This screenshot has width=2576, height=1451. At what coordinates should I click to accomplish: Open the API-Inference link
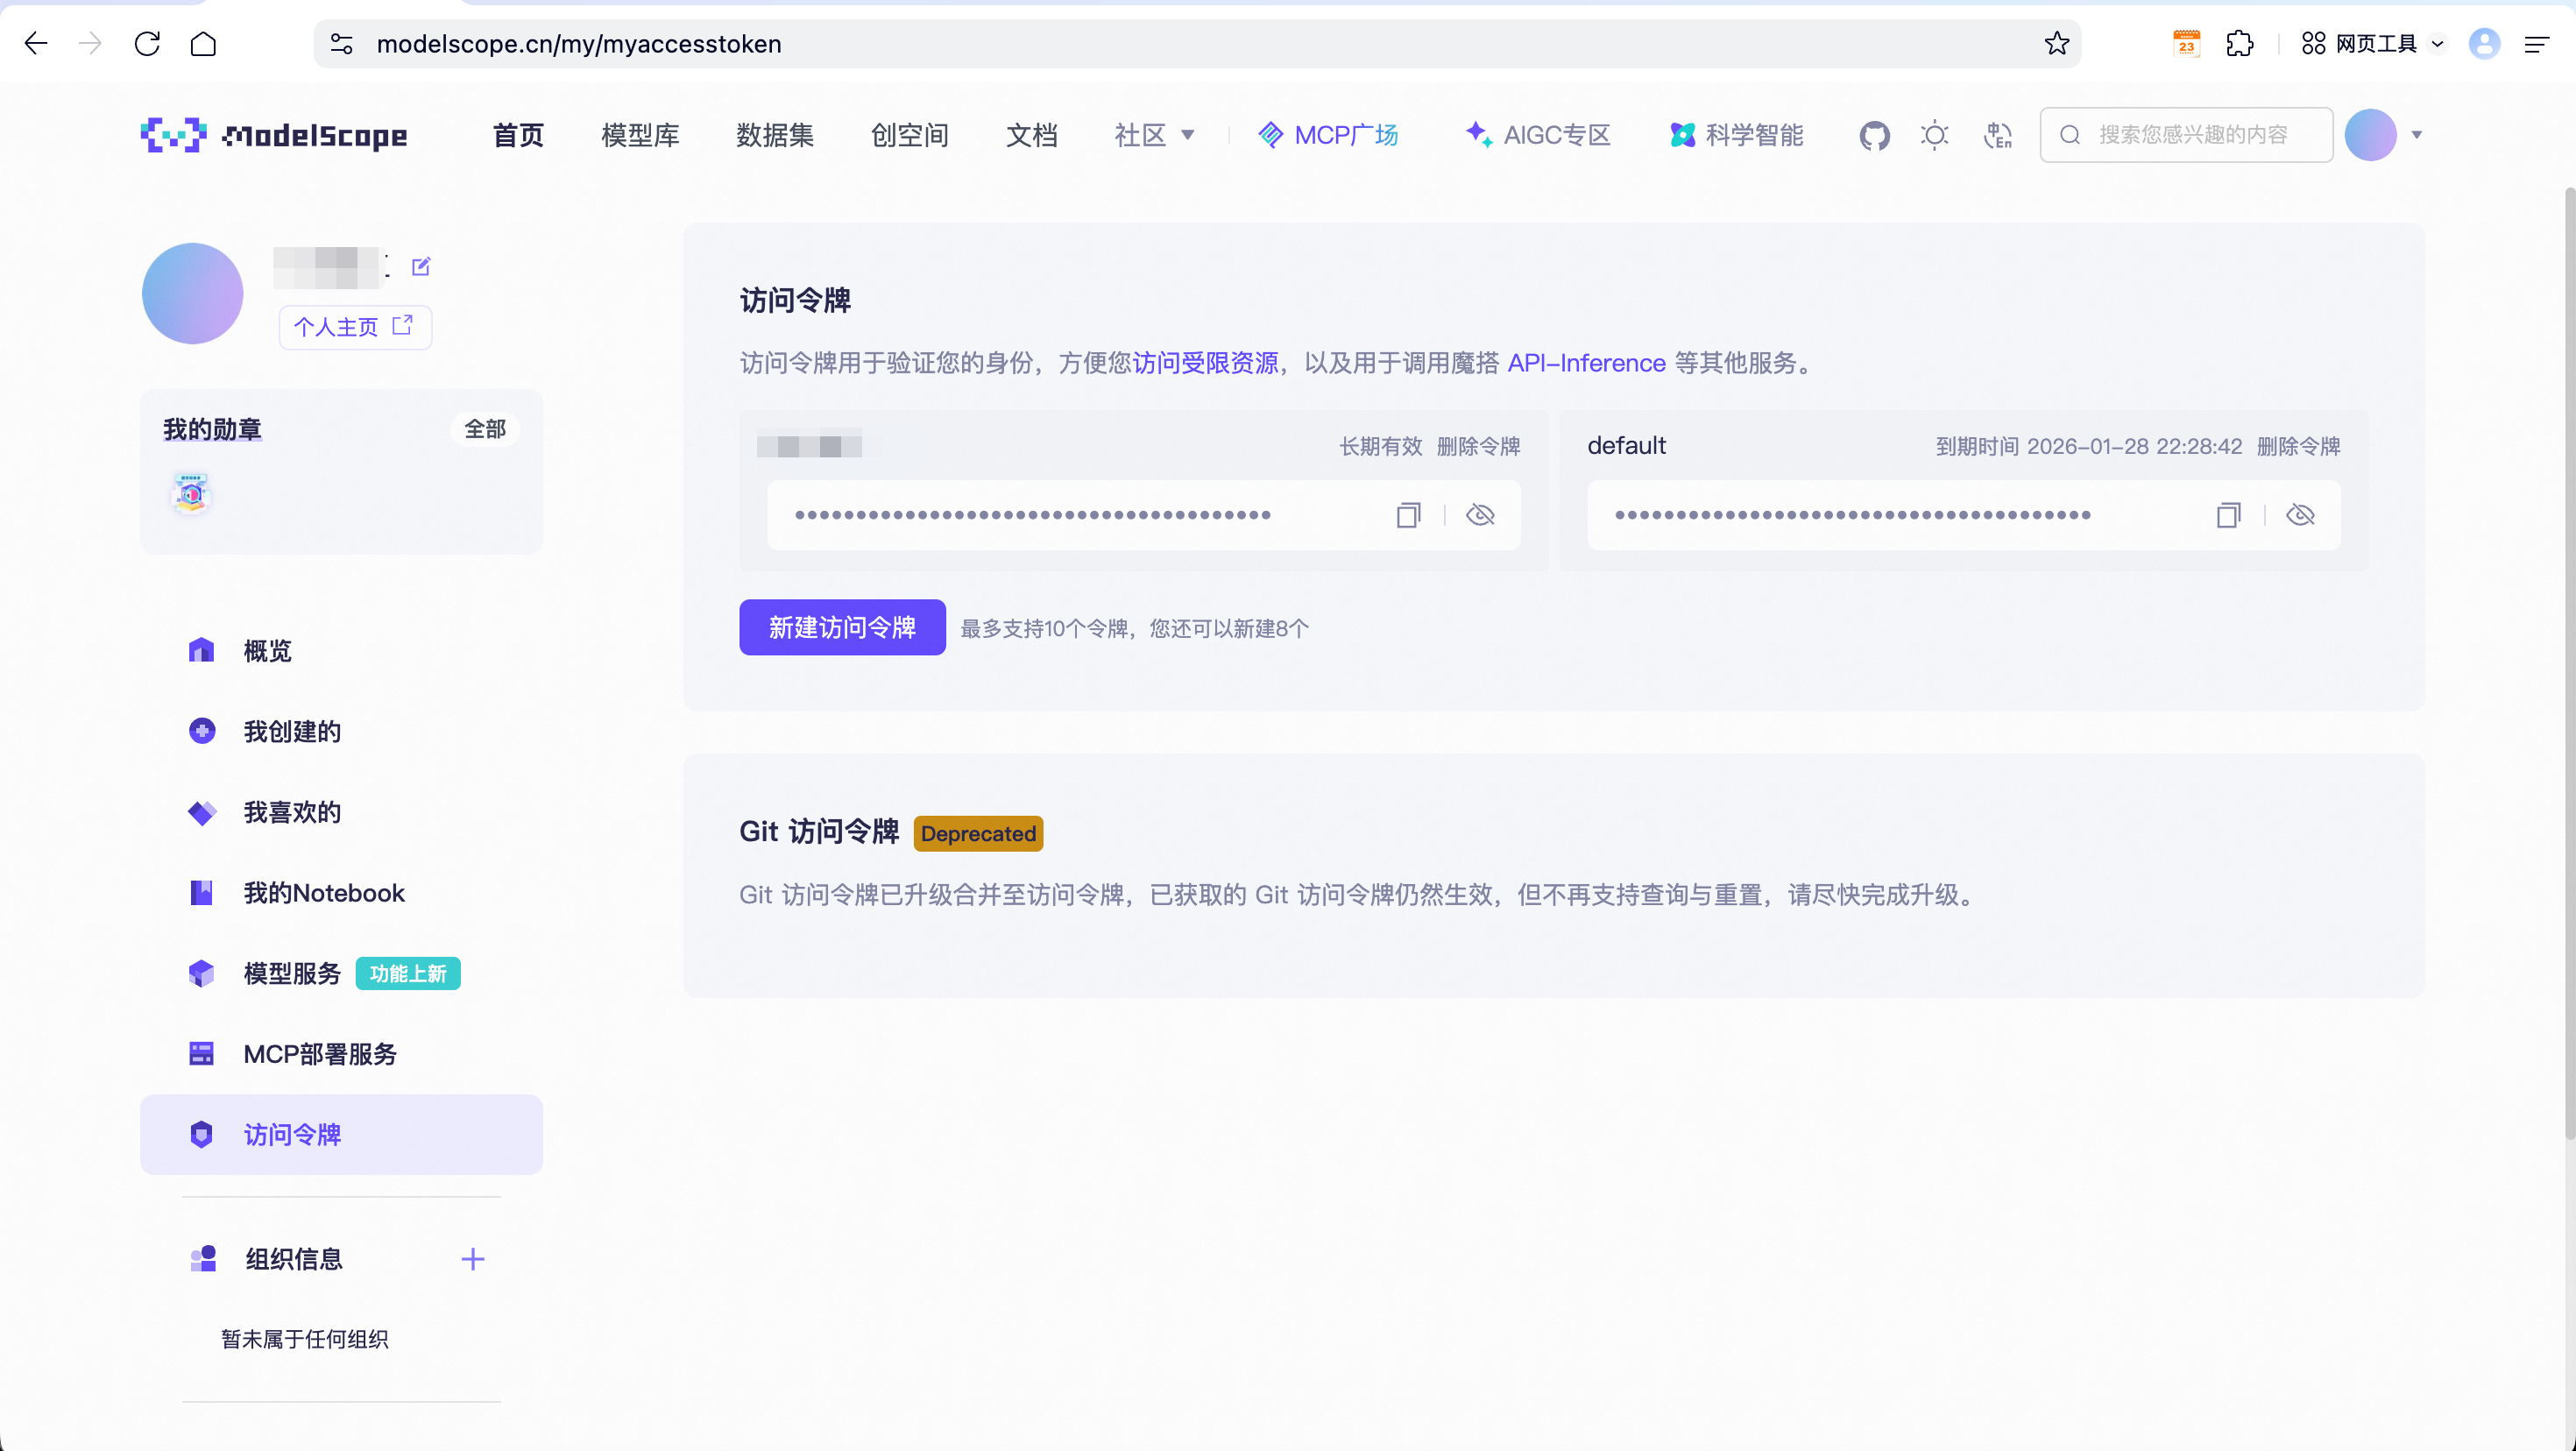point(1586,363)
